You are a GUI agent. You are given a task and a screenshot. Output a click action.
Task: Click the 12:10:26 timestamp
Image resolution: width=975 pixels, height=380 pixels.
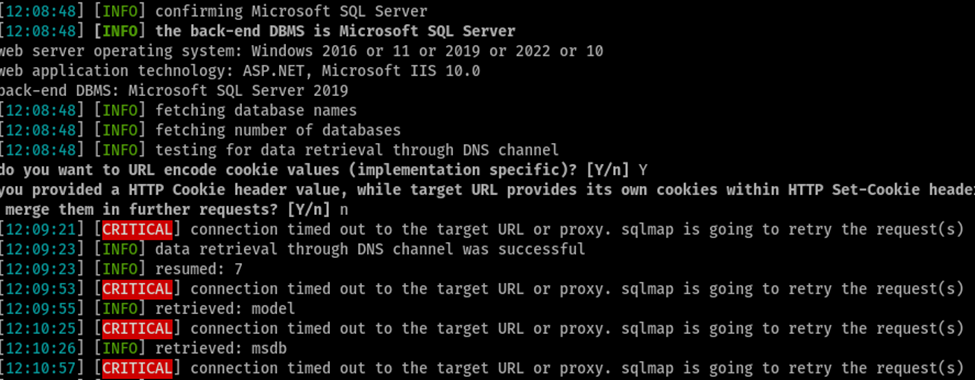click(44, 348)
